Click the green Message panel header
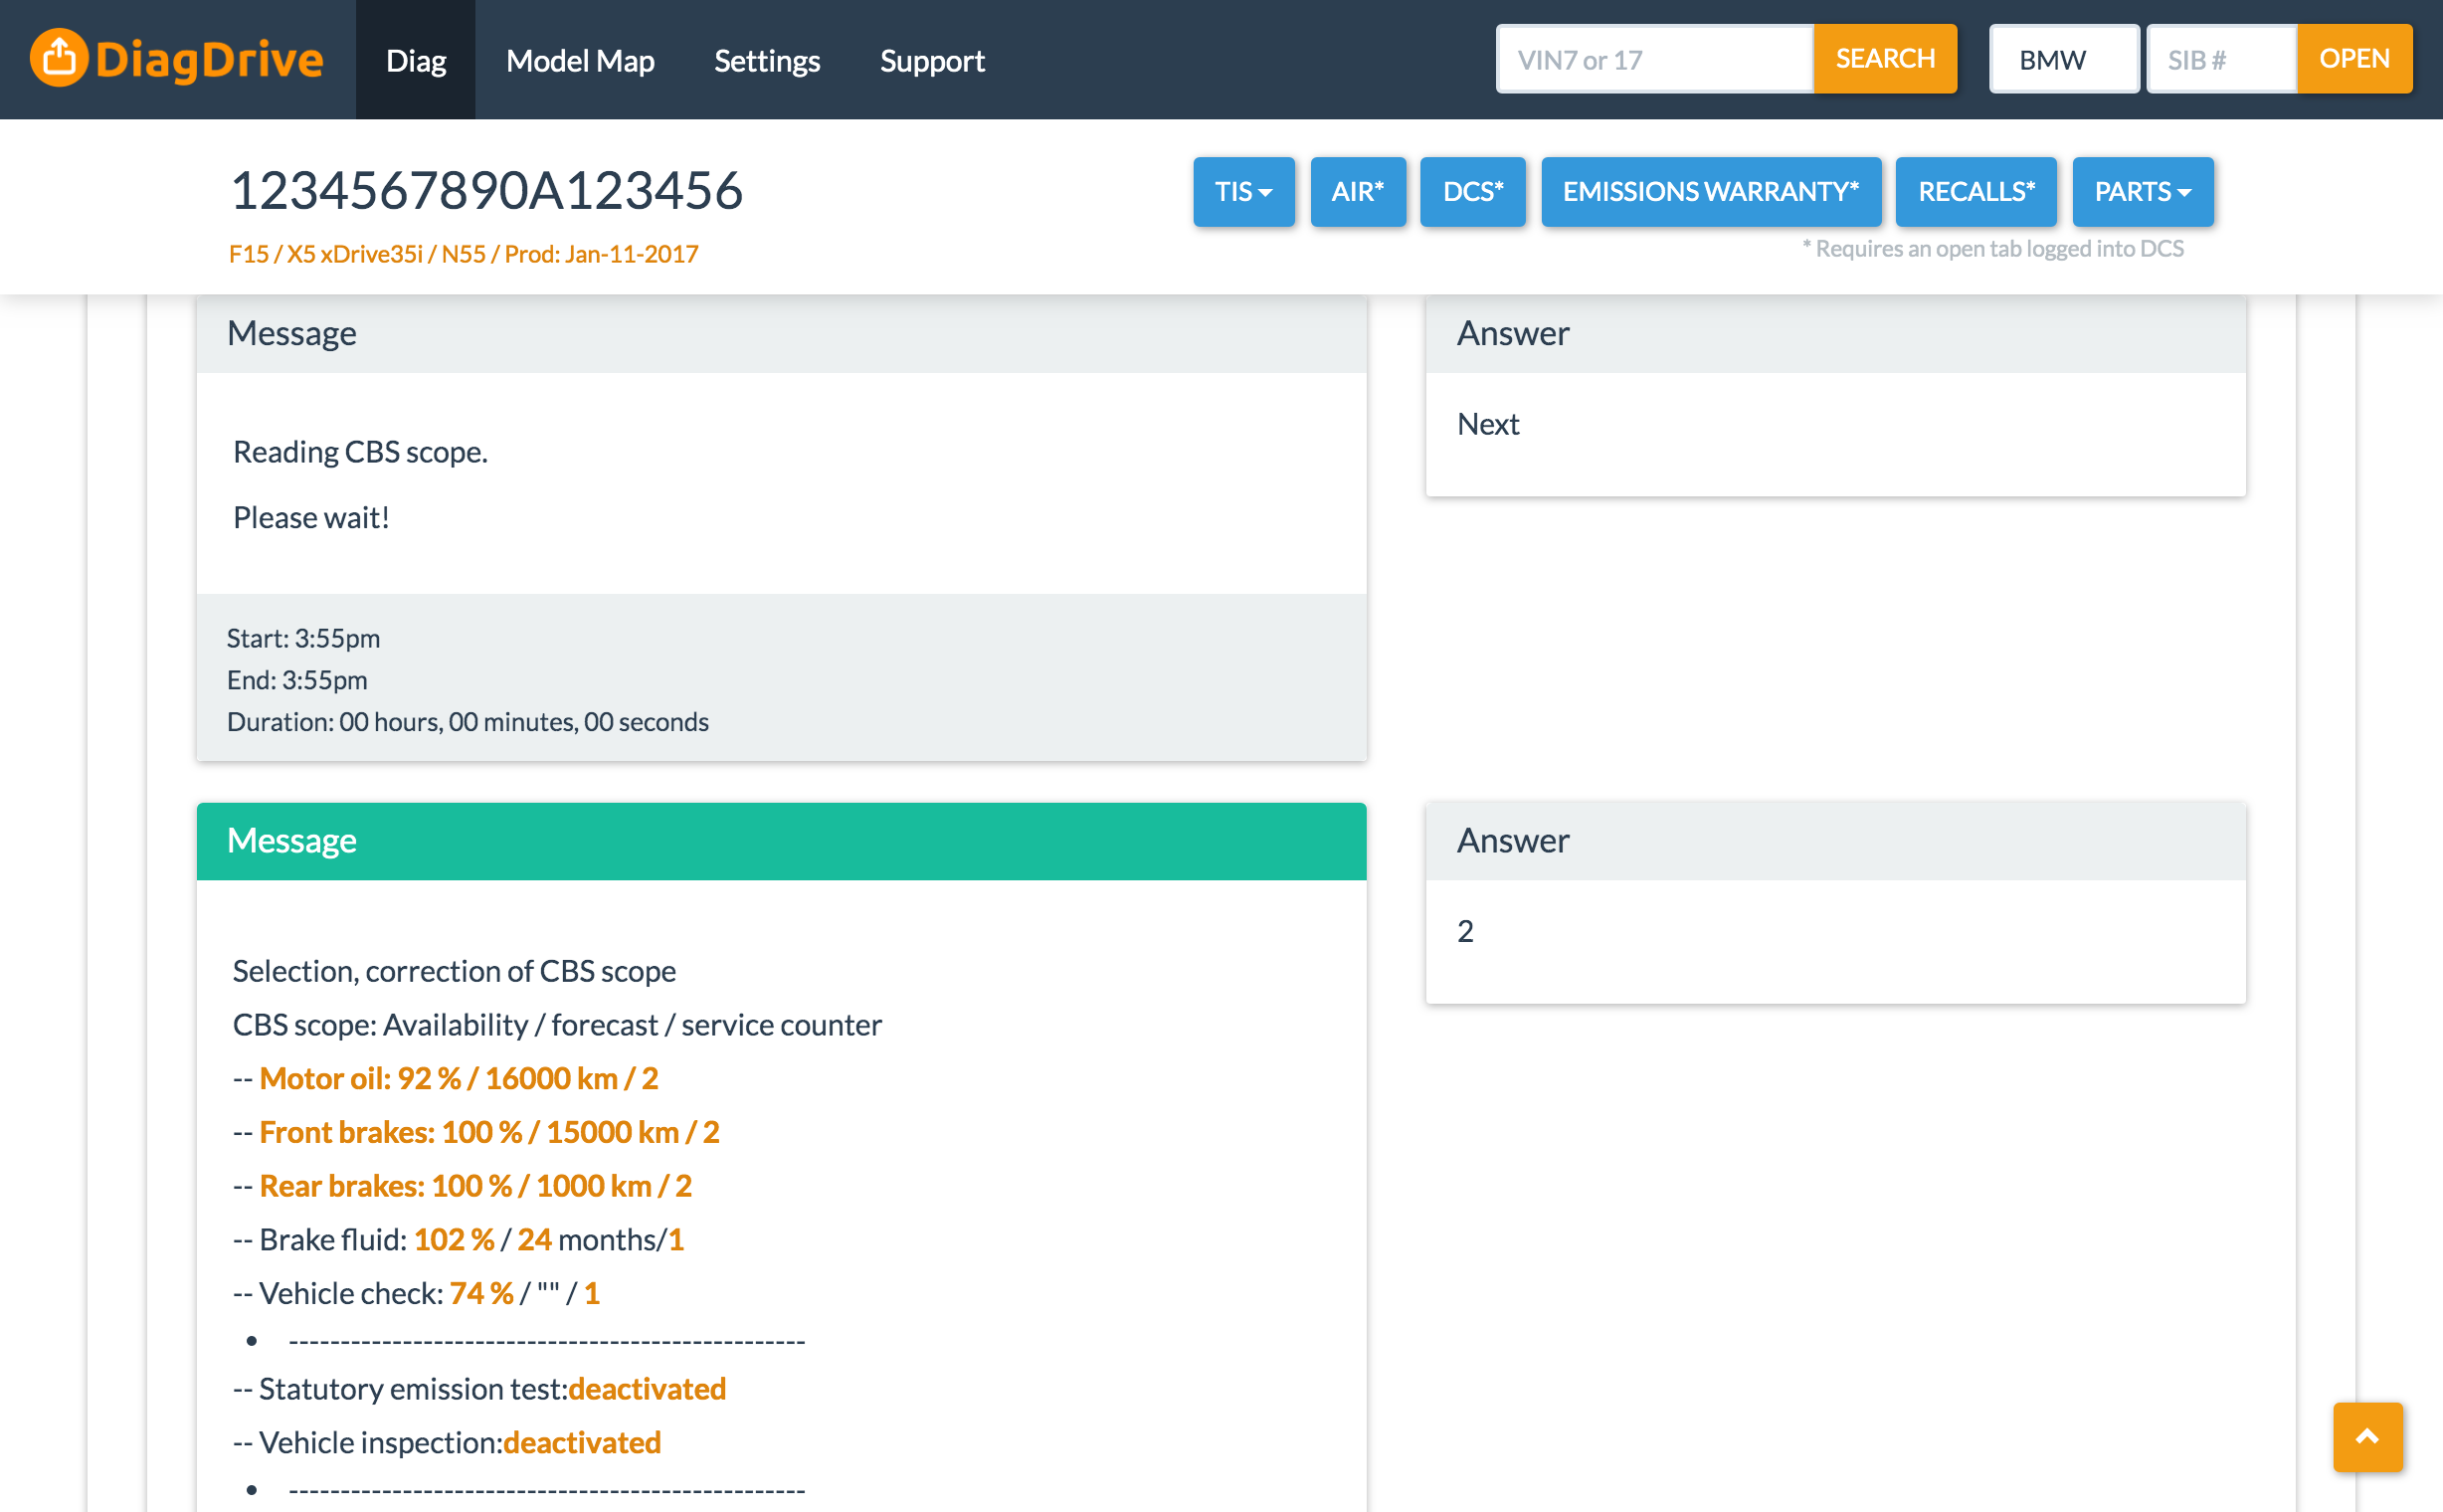The image size is (2443, 1512). click(x=780, y=840)
